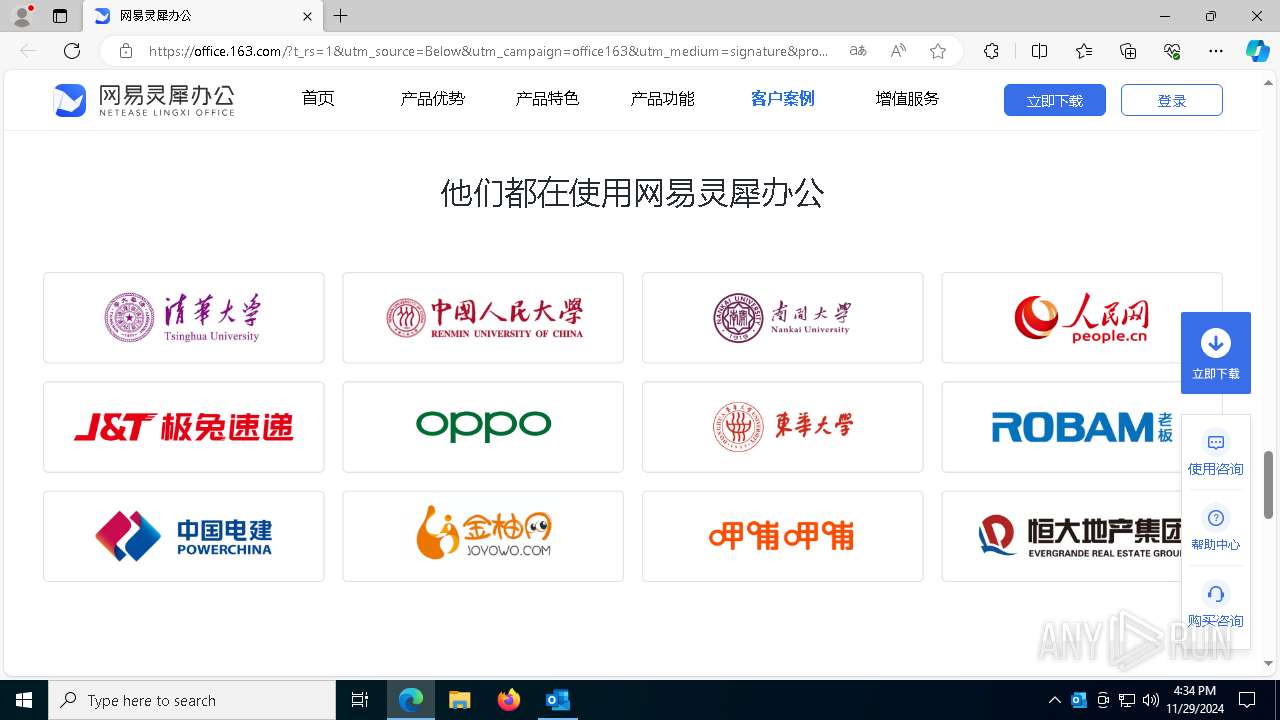
Task: Open the 产品优势 menu item
Action: [x=433, y=99]
